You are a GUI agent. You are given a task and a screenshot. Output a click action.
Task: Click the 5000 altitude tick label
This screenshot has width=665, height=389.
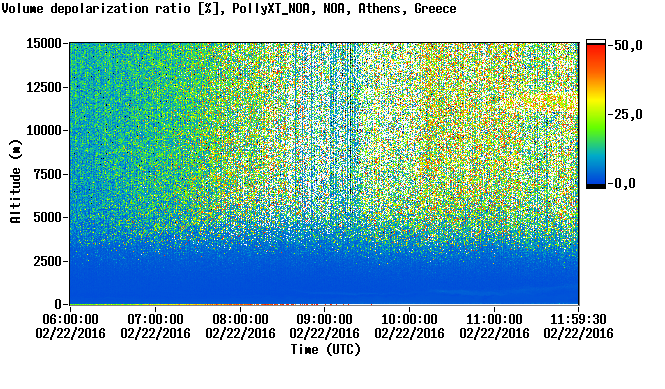point(48,218)
